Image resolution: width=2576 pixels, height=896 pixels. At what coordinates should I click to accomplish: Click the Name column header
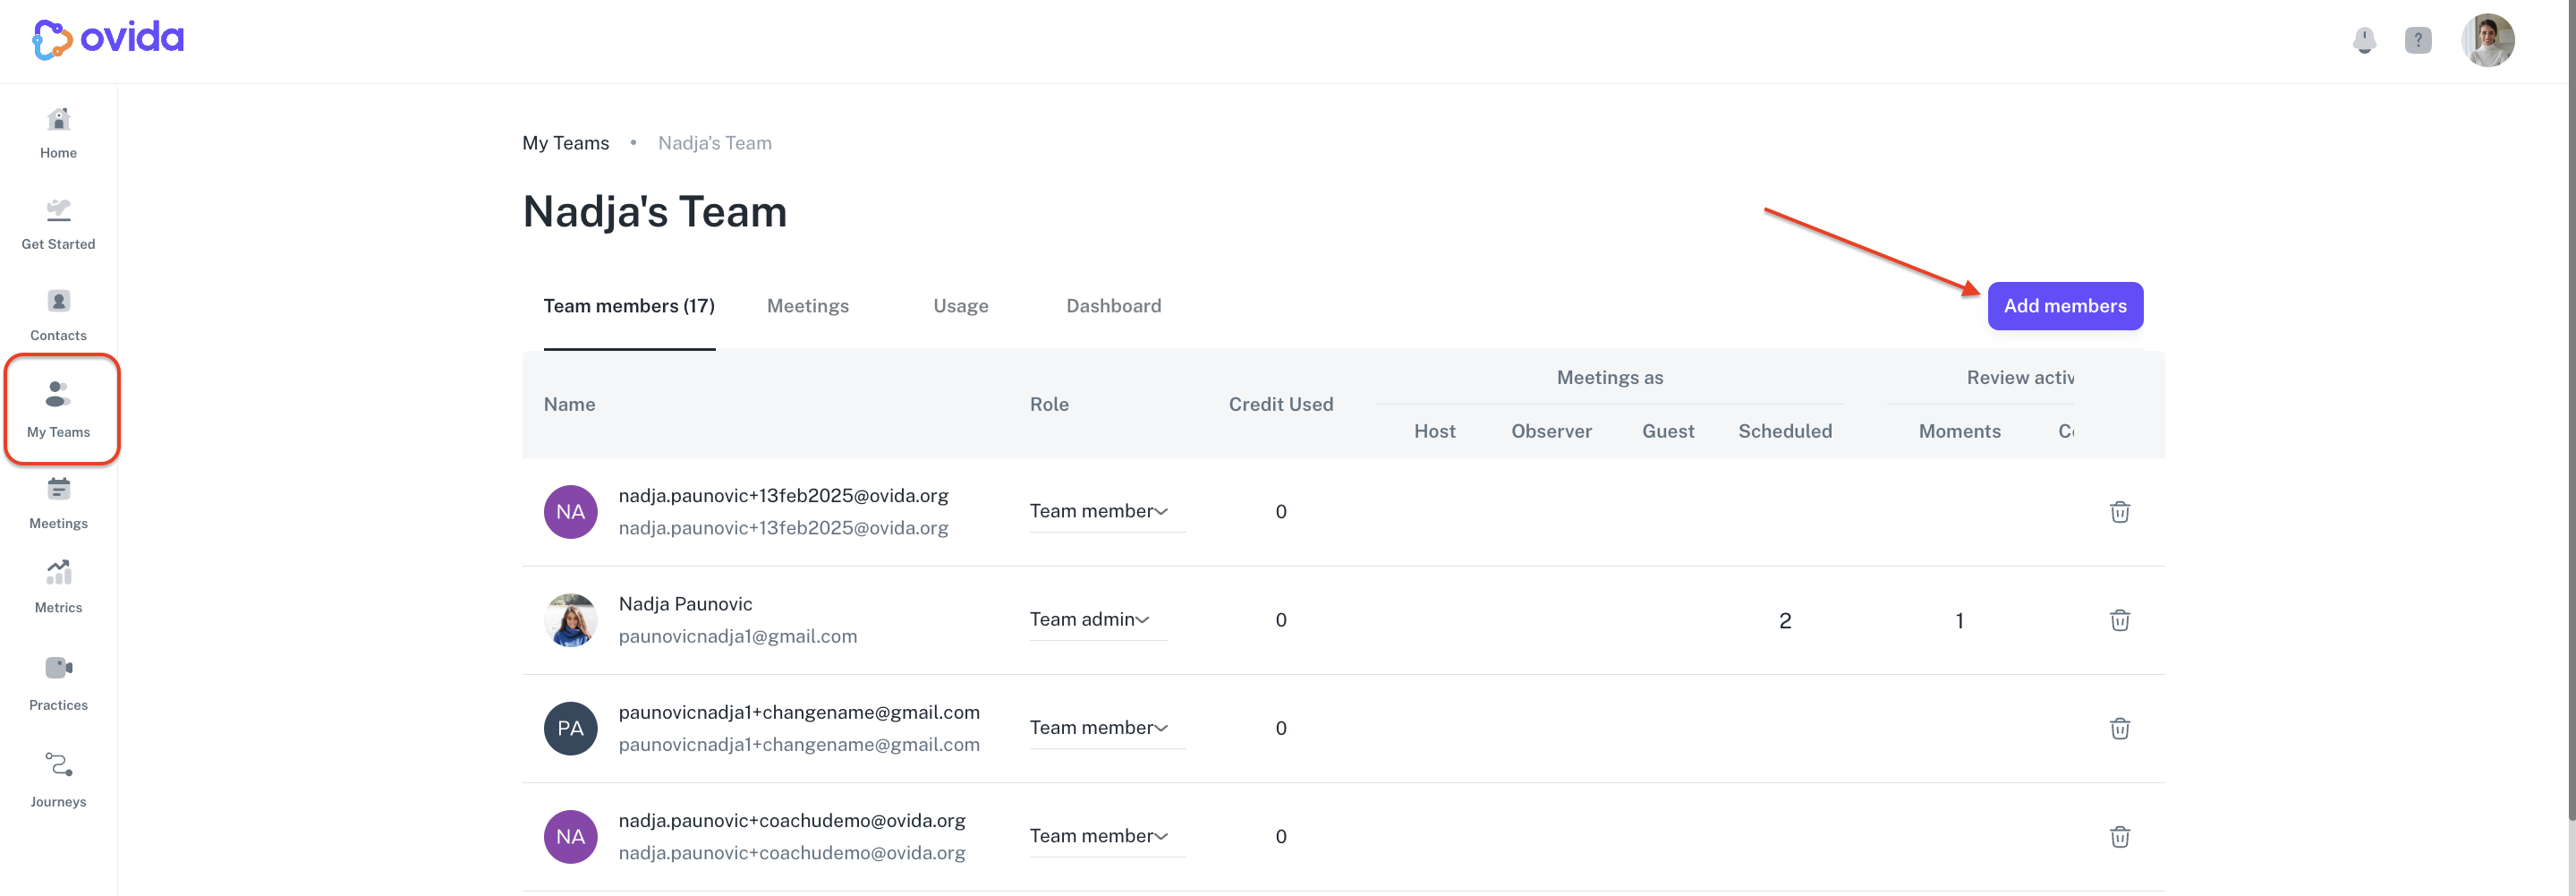(569, 404)
